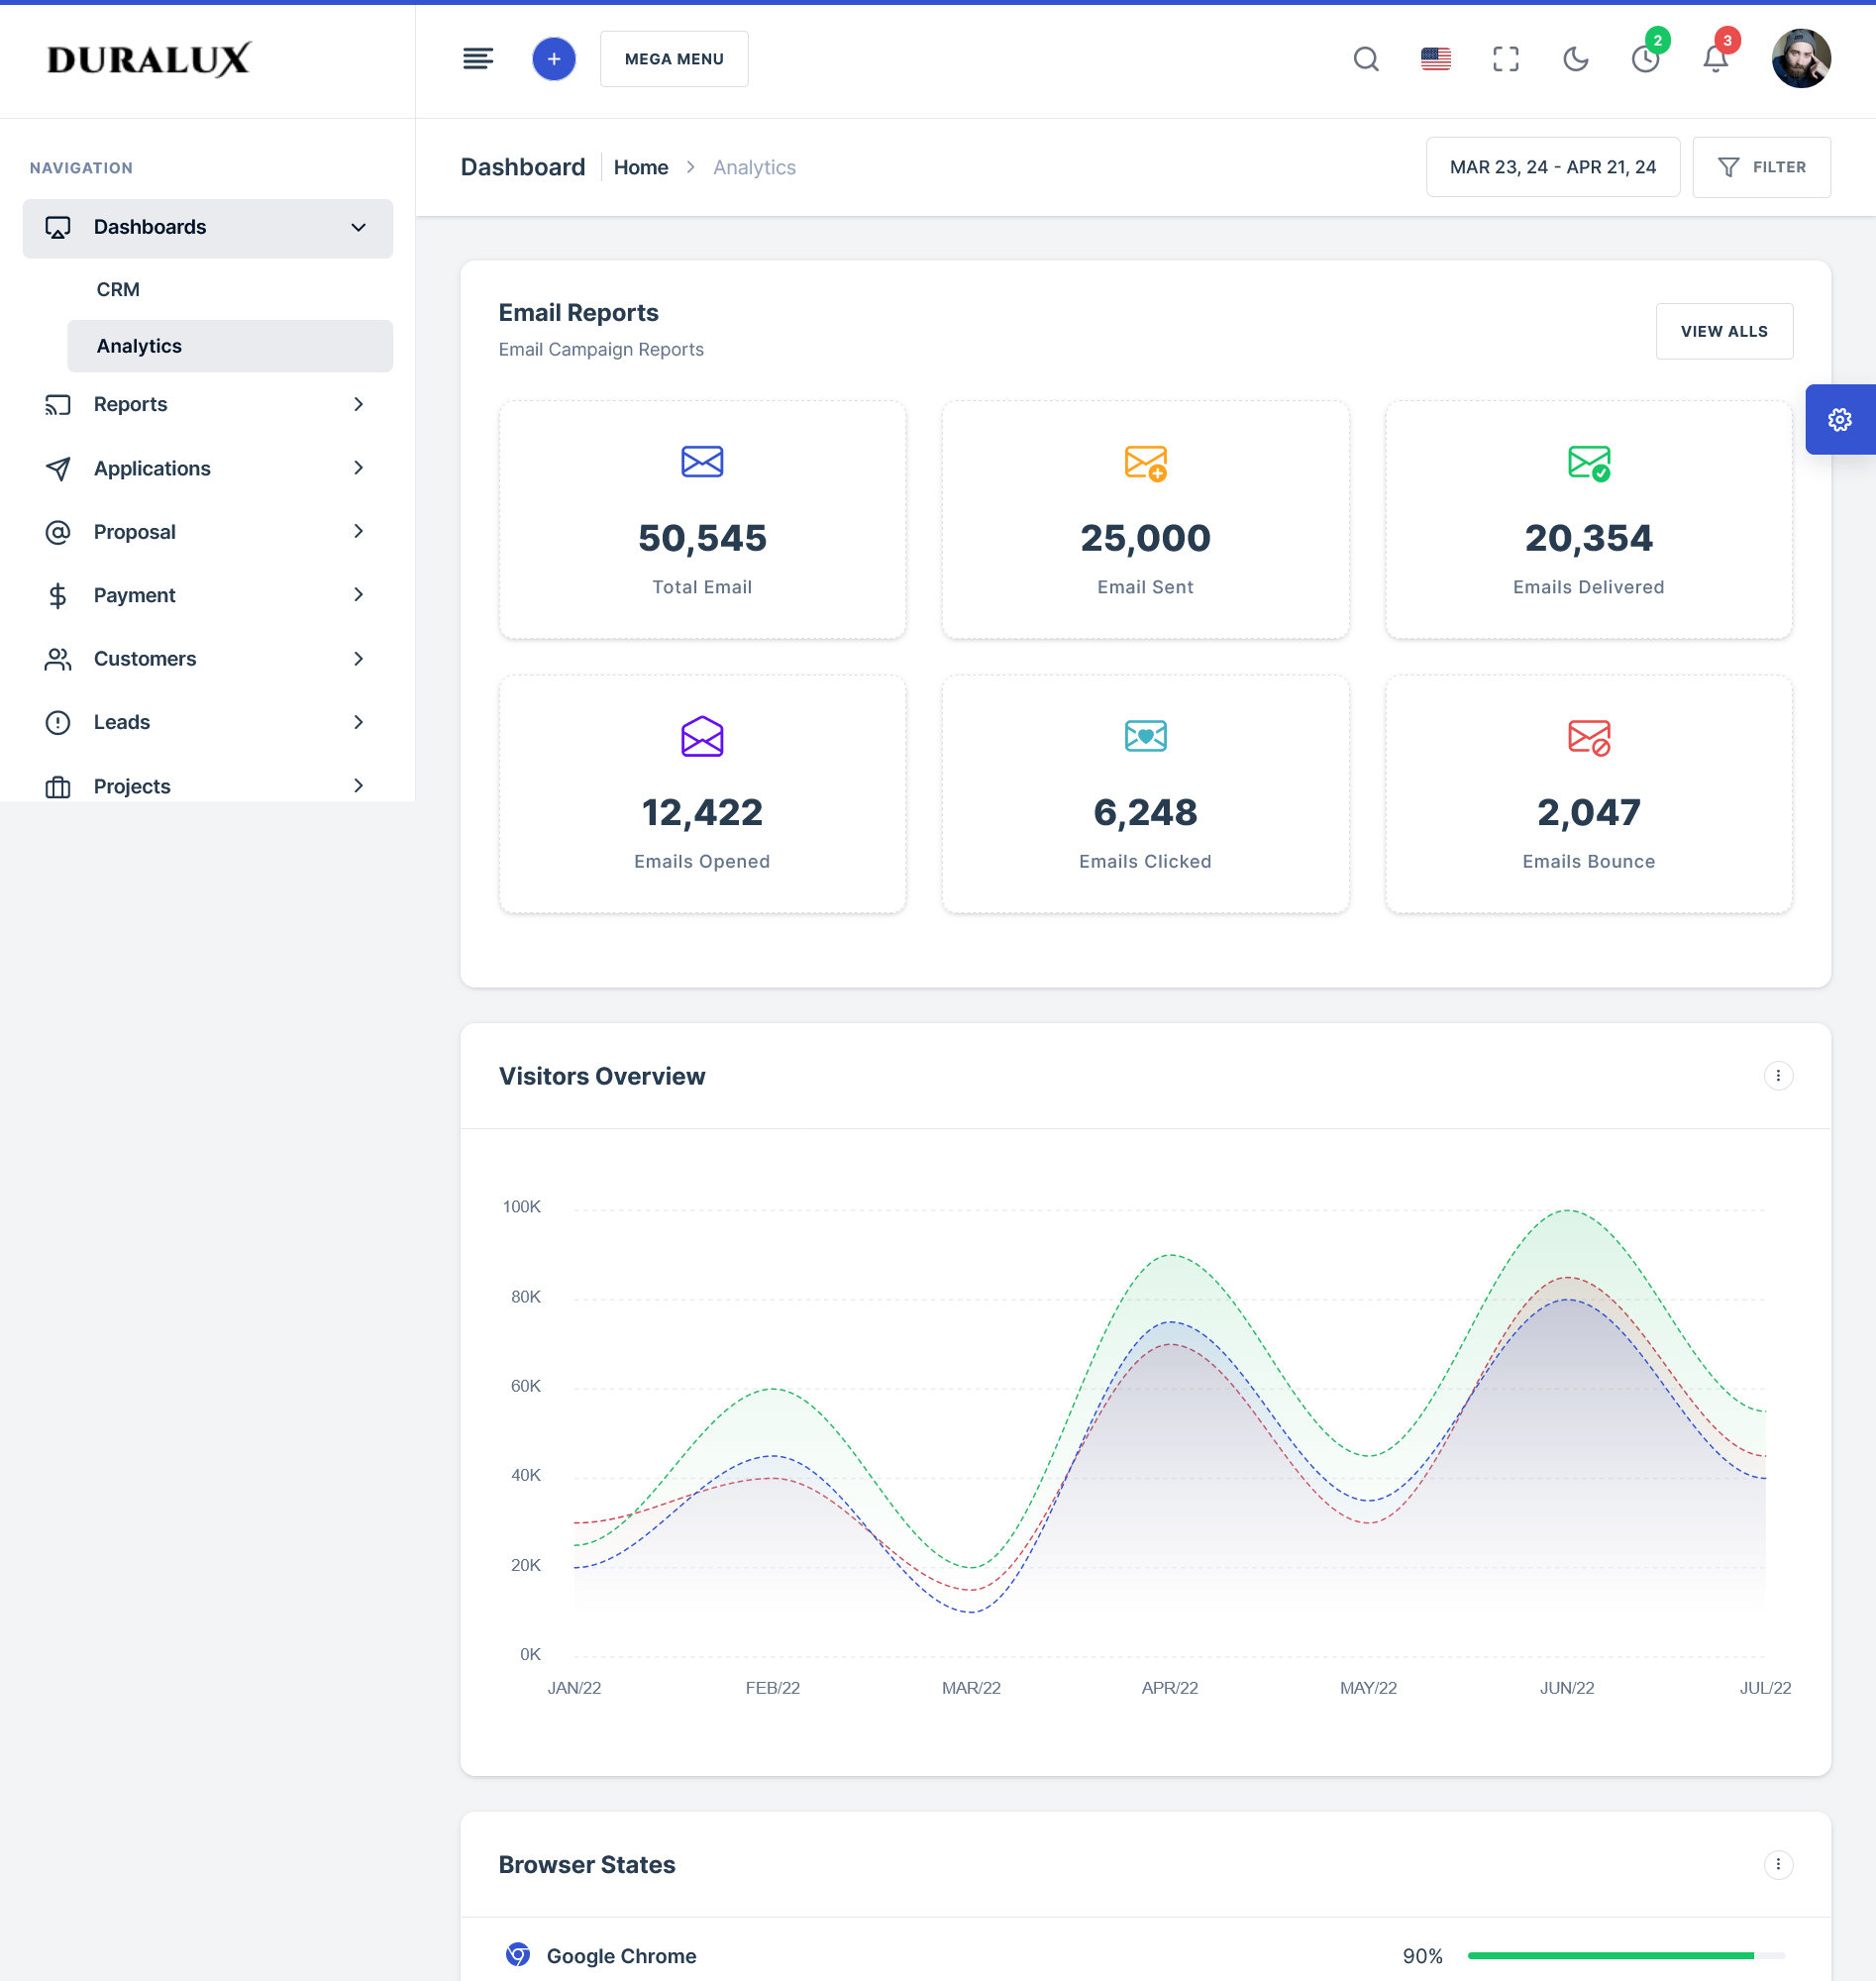1876x1981 pixels.
Task: Collapse the Dashboards menu chevron
Action: tap(358, 228)
